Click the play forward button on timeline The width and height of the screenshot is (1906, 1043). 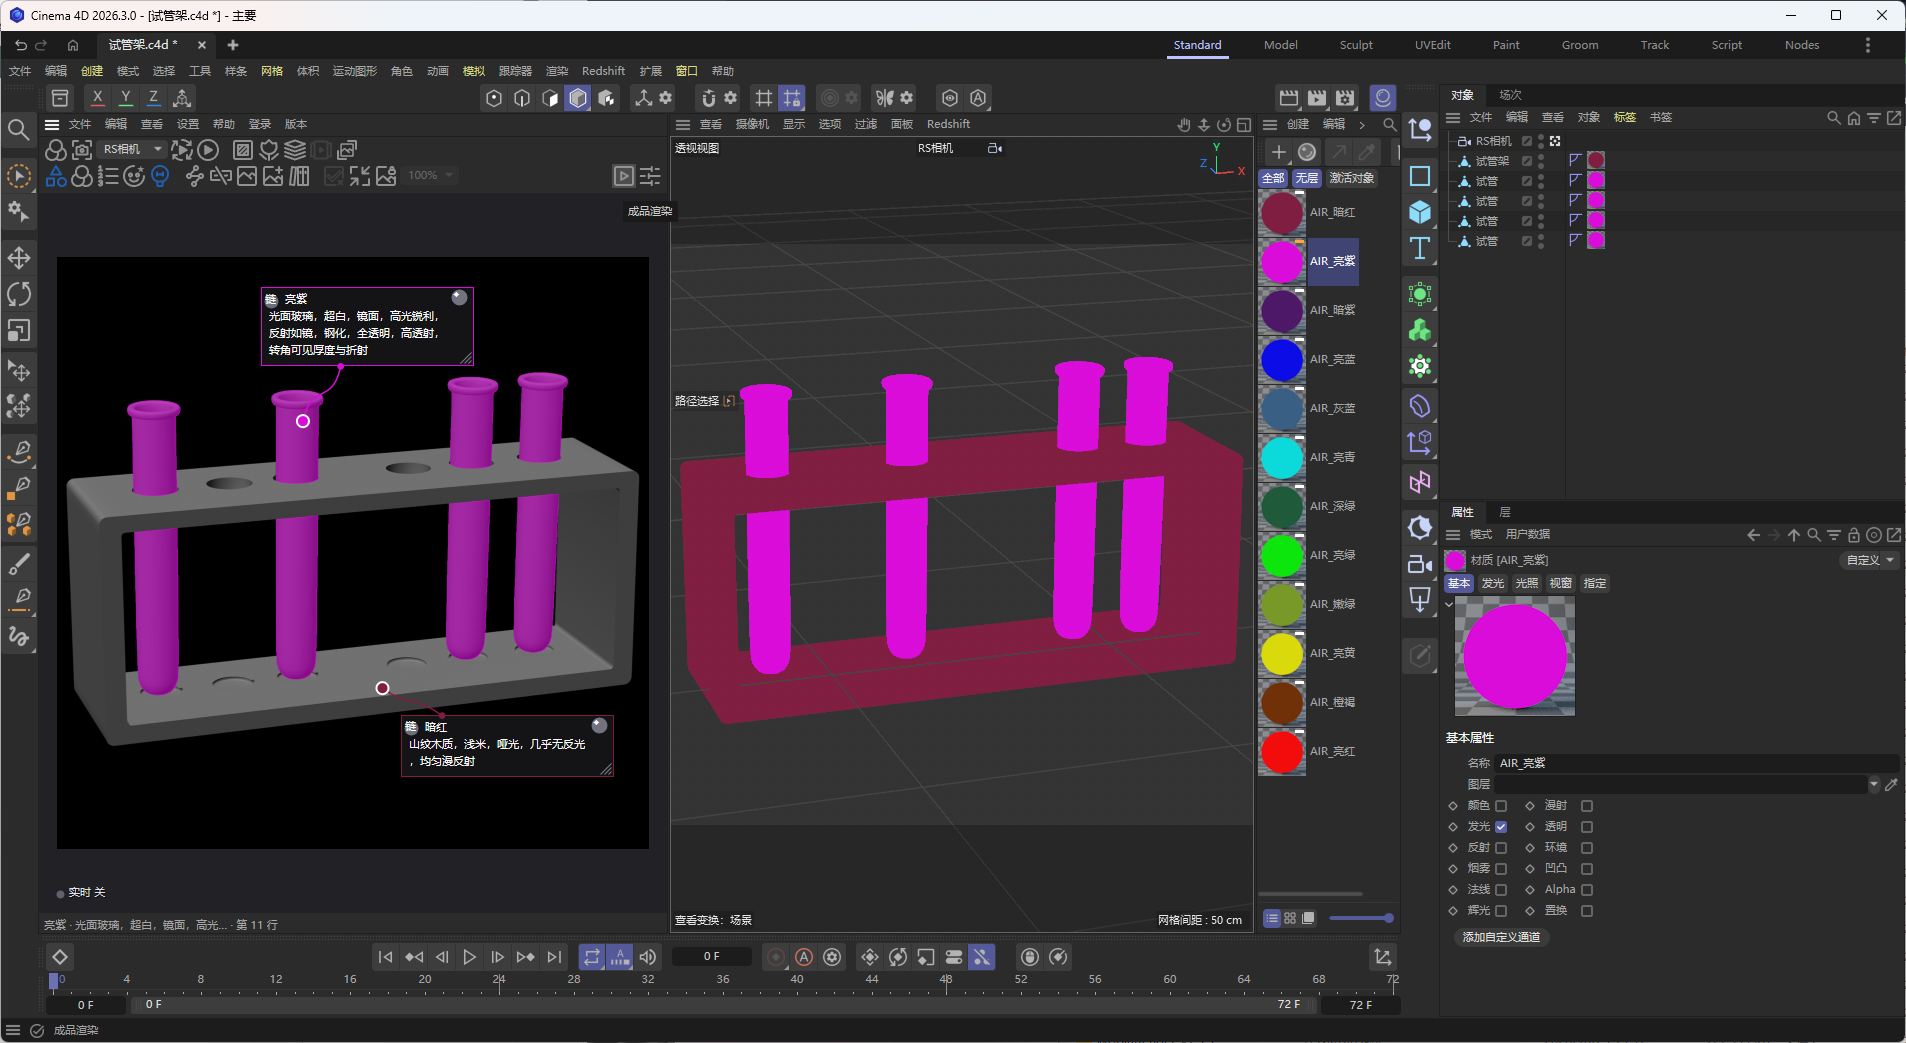coord(469,957)
